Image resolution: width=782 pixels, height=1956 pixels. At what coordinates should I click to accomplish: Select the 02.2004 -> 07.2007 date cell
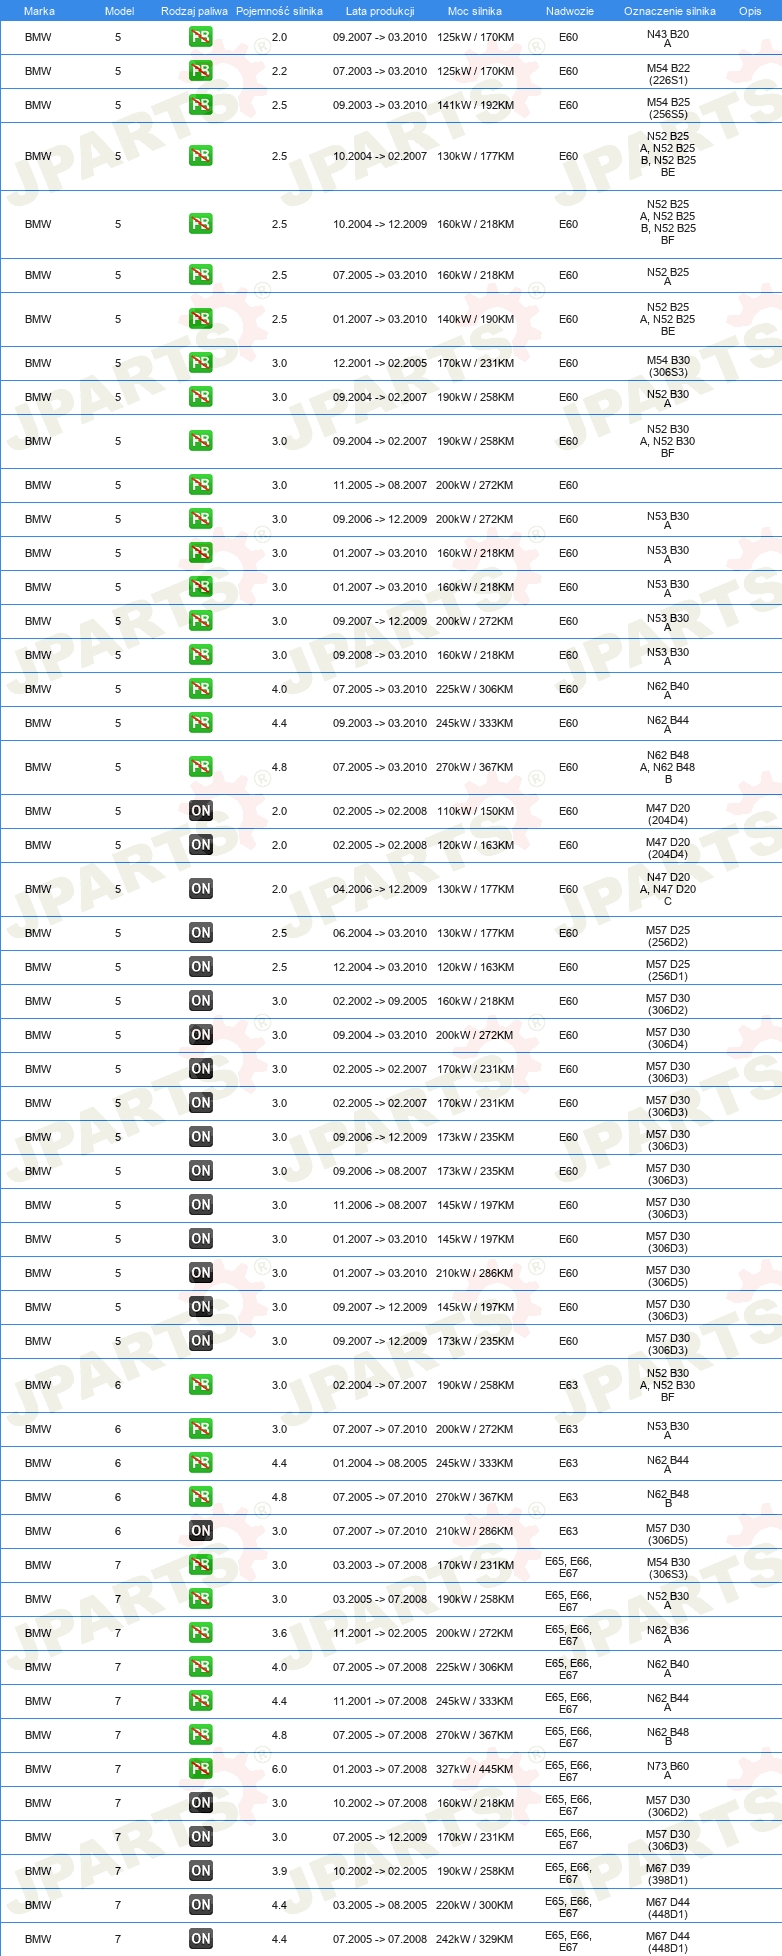380,1385
